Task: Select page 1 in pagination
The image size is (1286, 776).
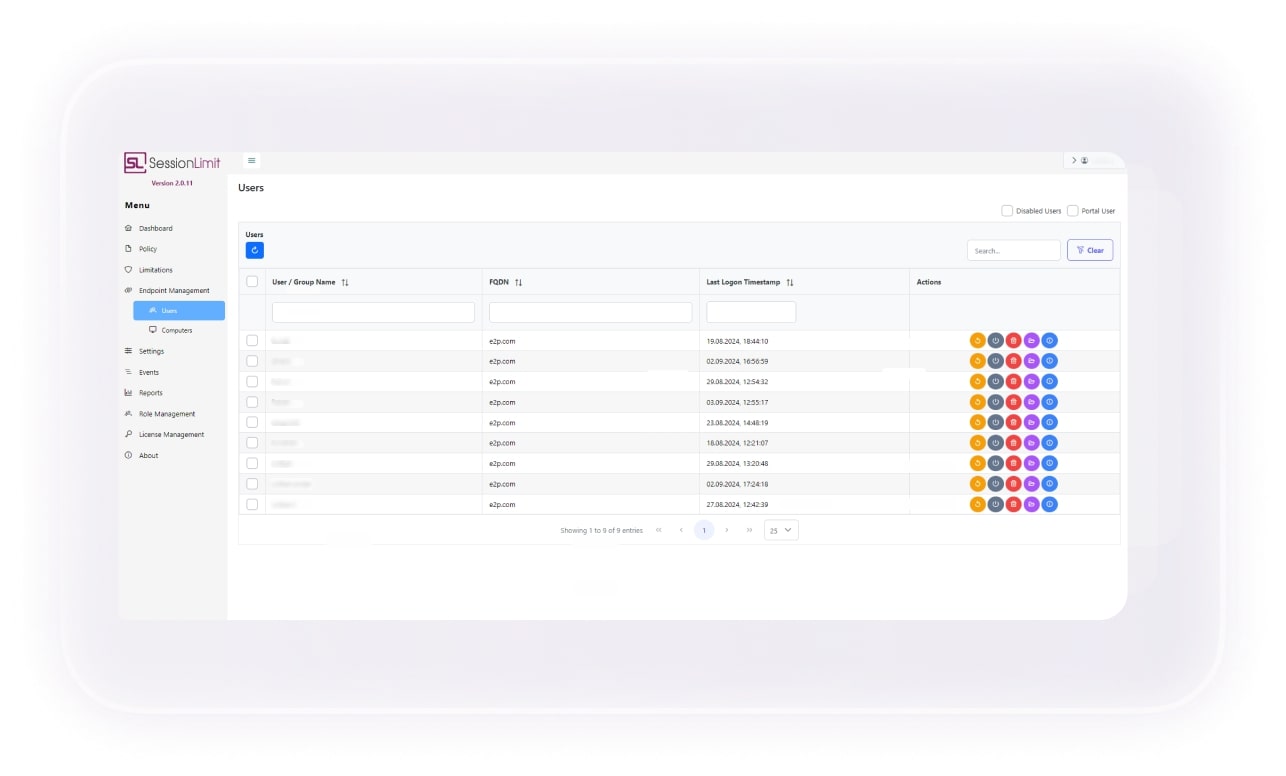Action: (x=704, y=530)
